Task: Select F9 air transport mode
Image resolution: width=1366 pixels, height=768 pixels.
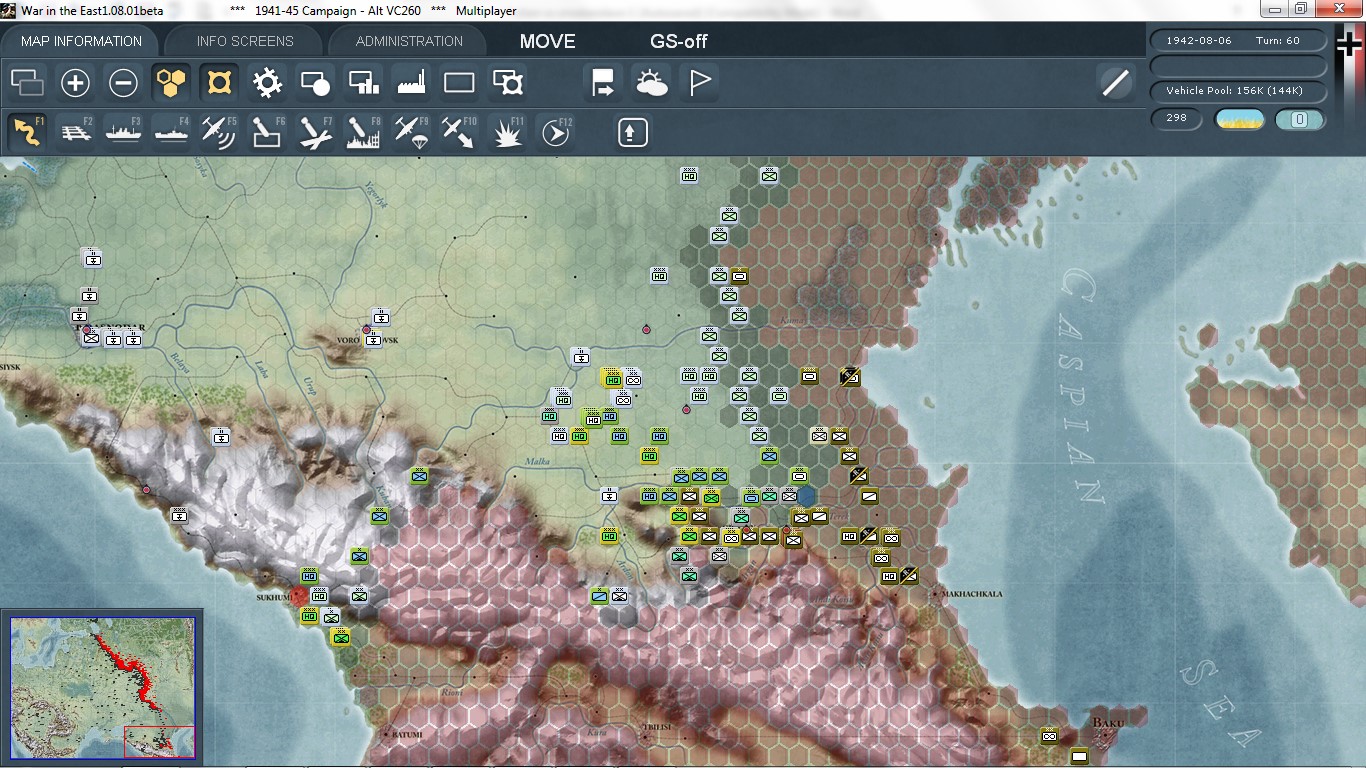Action: (411, 132)
